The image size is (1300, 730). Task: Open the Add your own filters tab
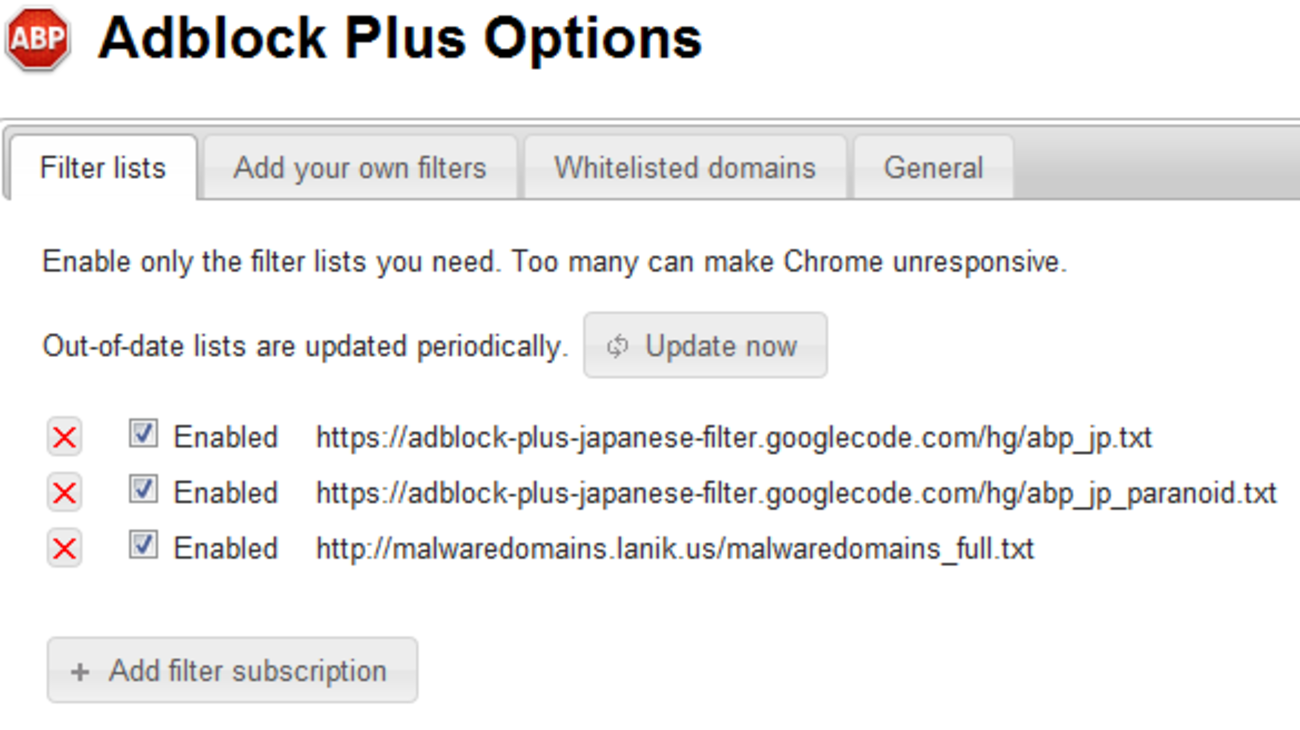pyautogui.click(x=360, y=168)
